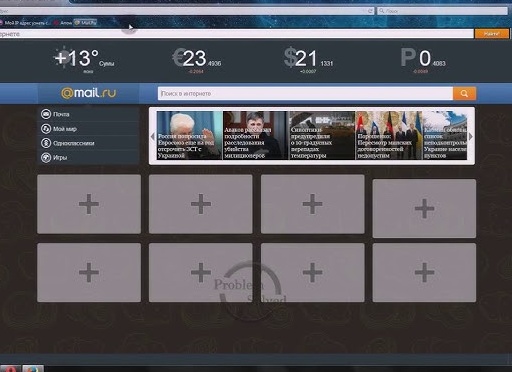Screen dimensions: 512x372
Task: Click the Одноклассники text link
Action: coord(74,143)
